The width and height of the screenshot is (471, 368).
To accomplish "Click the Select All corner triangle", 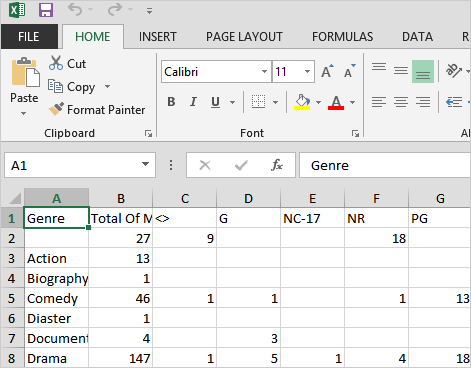I will [x=15, y=198].
